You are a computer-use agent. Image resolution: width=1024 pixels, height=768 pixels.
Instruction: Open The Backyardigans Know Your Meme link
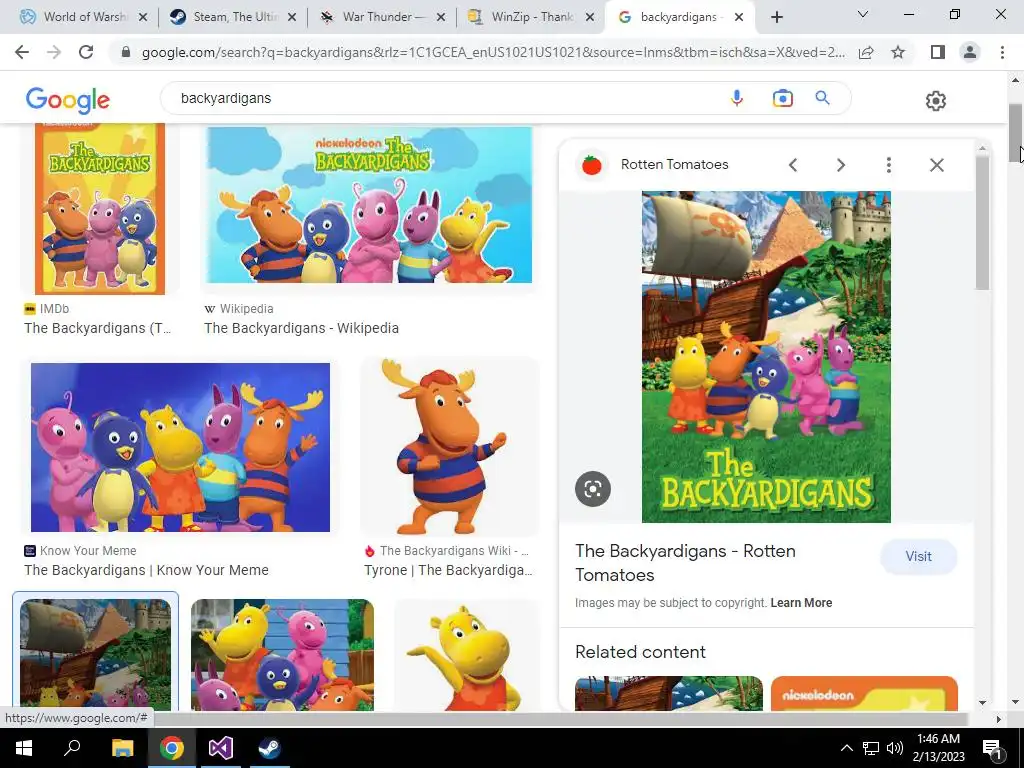[x=146, y=570]
